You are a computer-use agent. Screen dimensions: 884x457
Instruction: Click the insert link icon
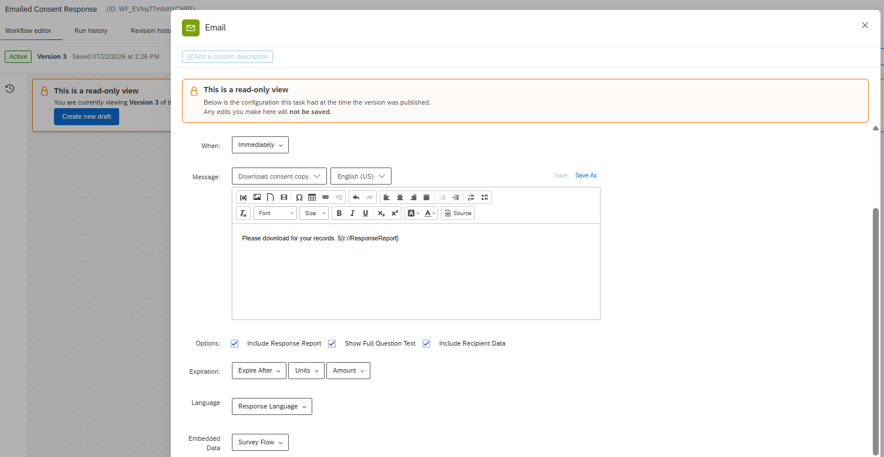tap(325, 197)
